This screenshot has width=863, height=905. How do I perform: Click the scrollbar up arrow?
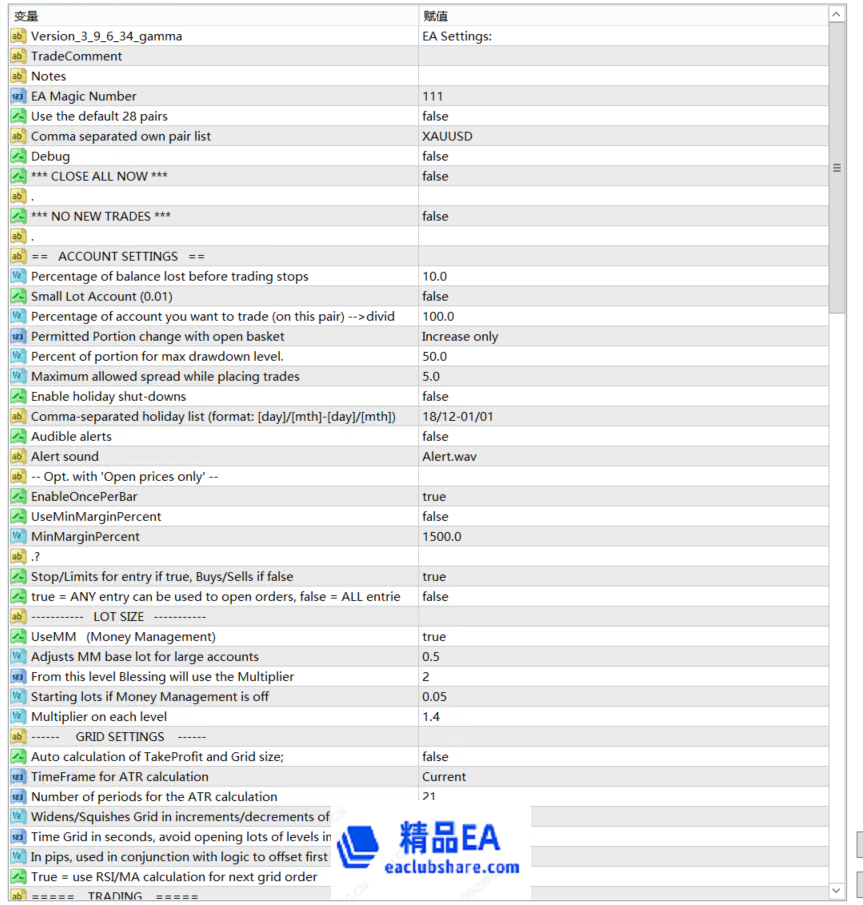tap(837, 15)
